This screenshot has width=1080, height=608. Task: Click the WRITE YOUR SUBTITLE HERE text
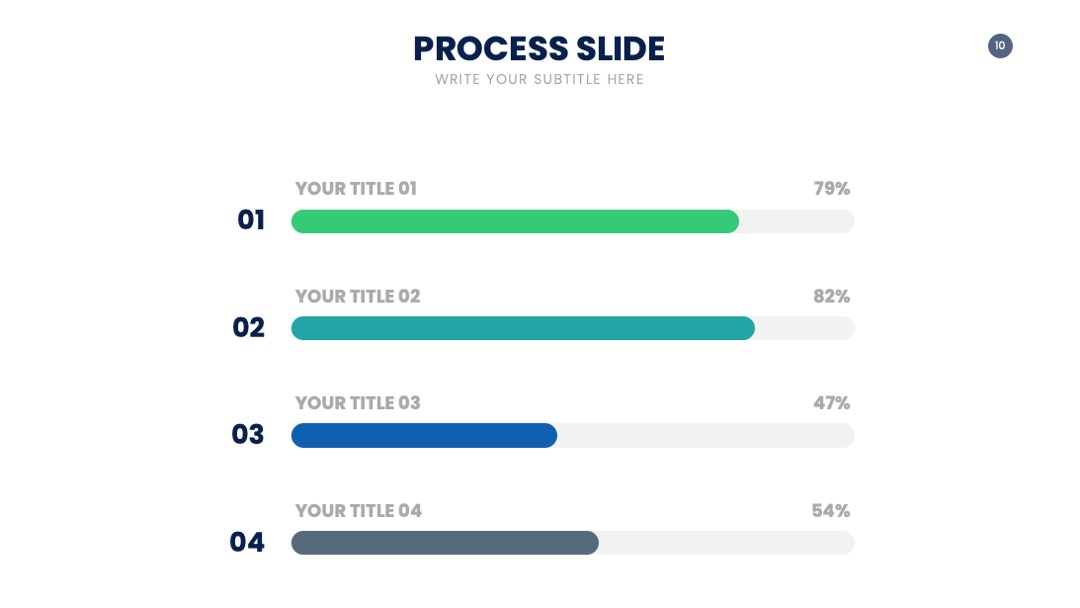pos(539,79)
